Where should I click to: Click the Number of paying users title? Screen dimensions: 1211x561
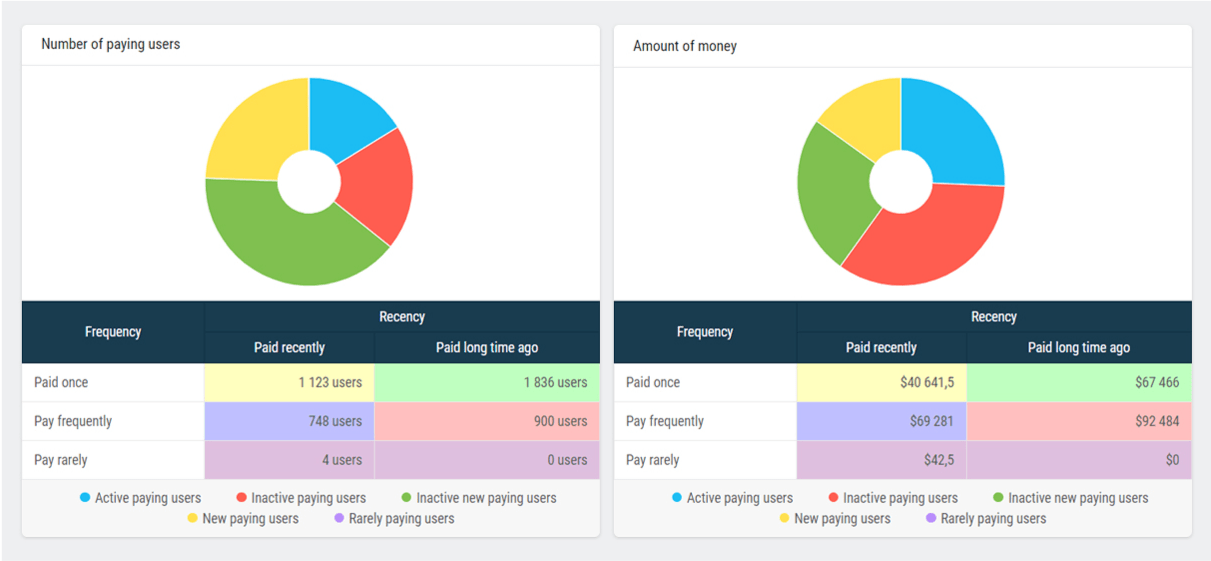[111, 44]
